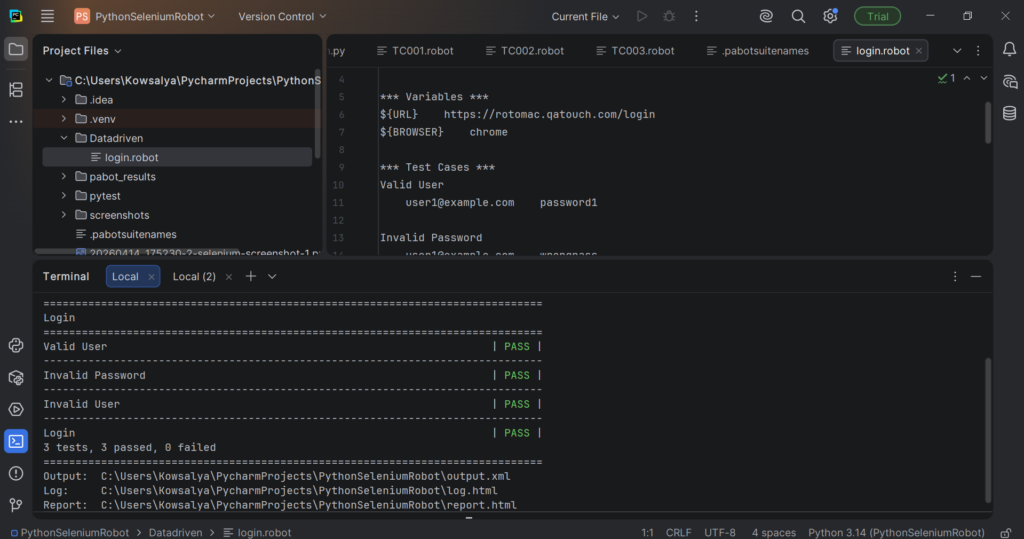The width and height of the screenshot is (1024, 539).
Task: Click the Search Everywhere magnifier icon
Action: 798,17
